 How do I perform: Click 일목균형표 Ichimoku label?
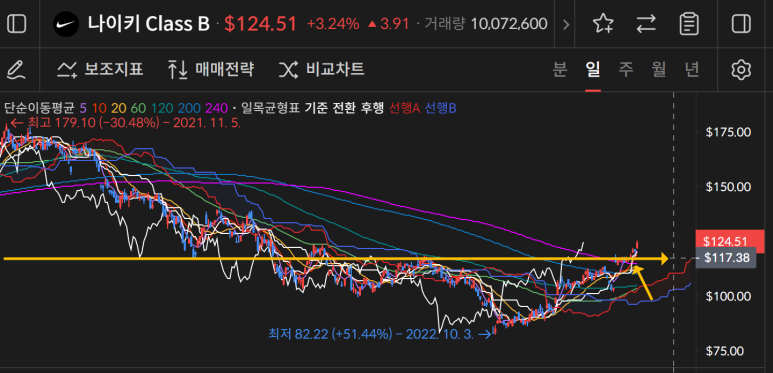270,108
